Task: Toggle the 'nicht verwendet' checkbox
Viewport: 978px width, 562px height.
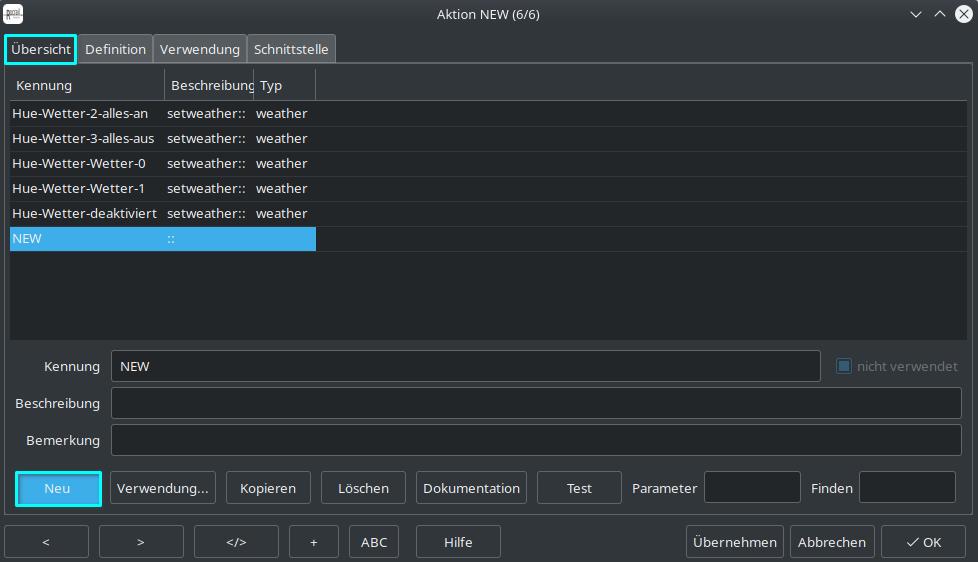Action: pyautogui.click(x=844, y=366)
